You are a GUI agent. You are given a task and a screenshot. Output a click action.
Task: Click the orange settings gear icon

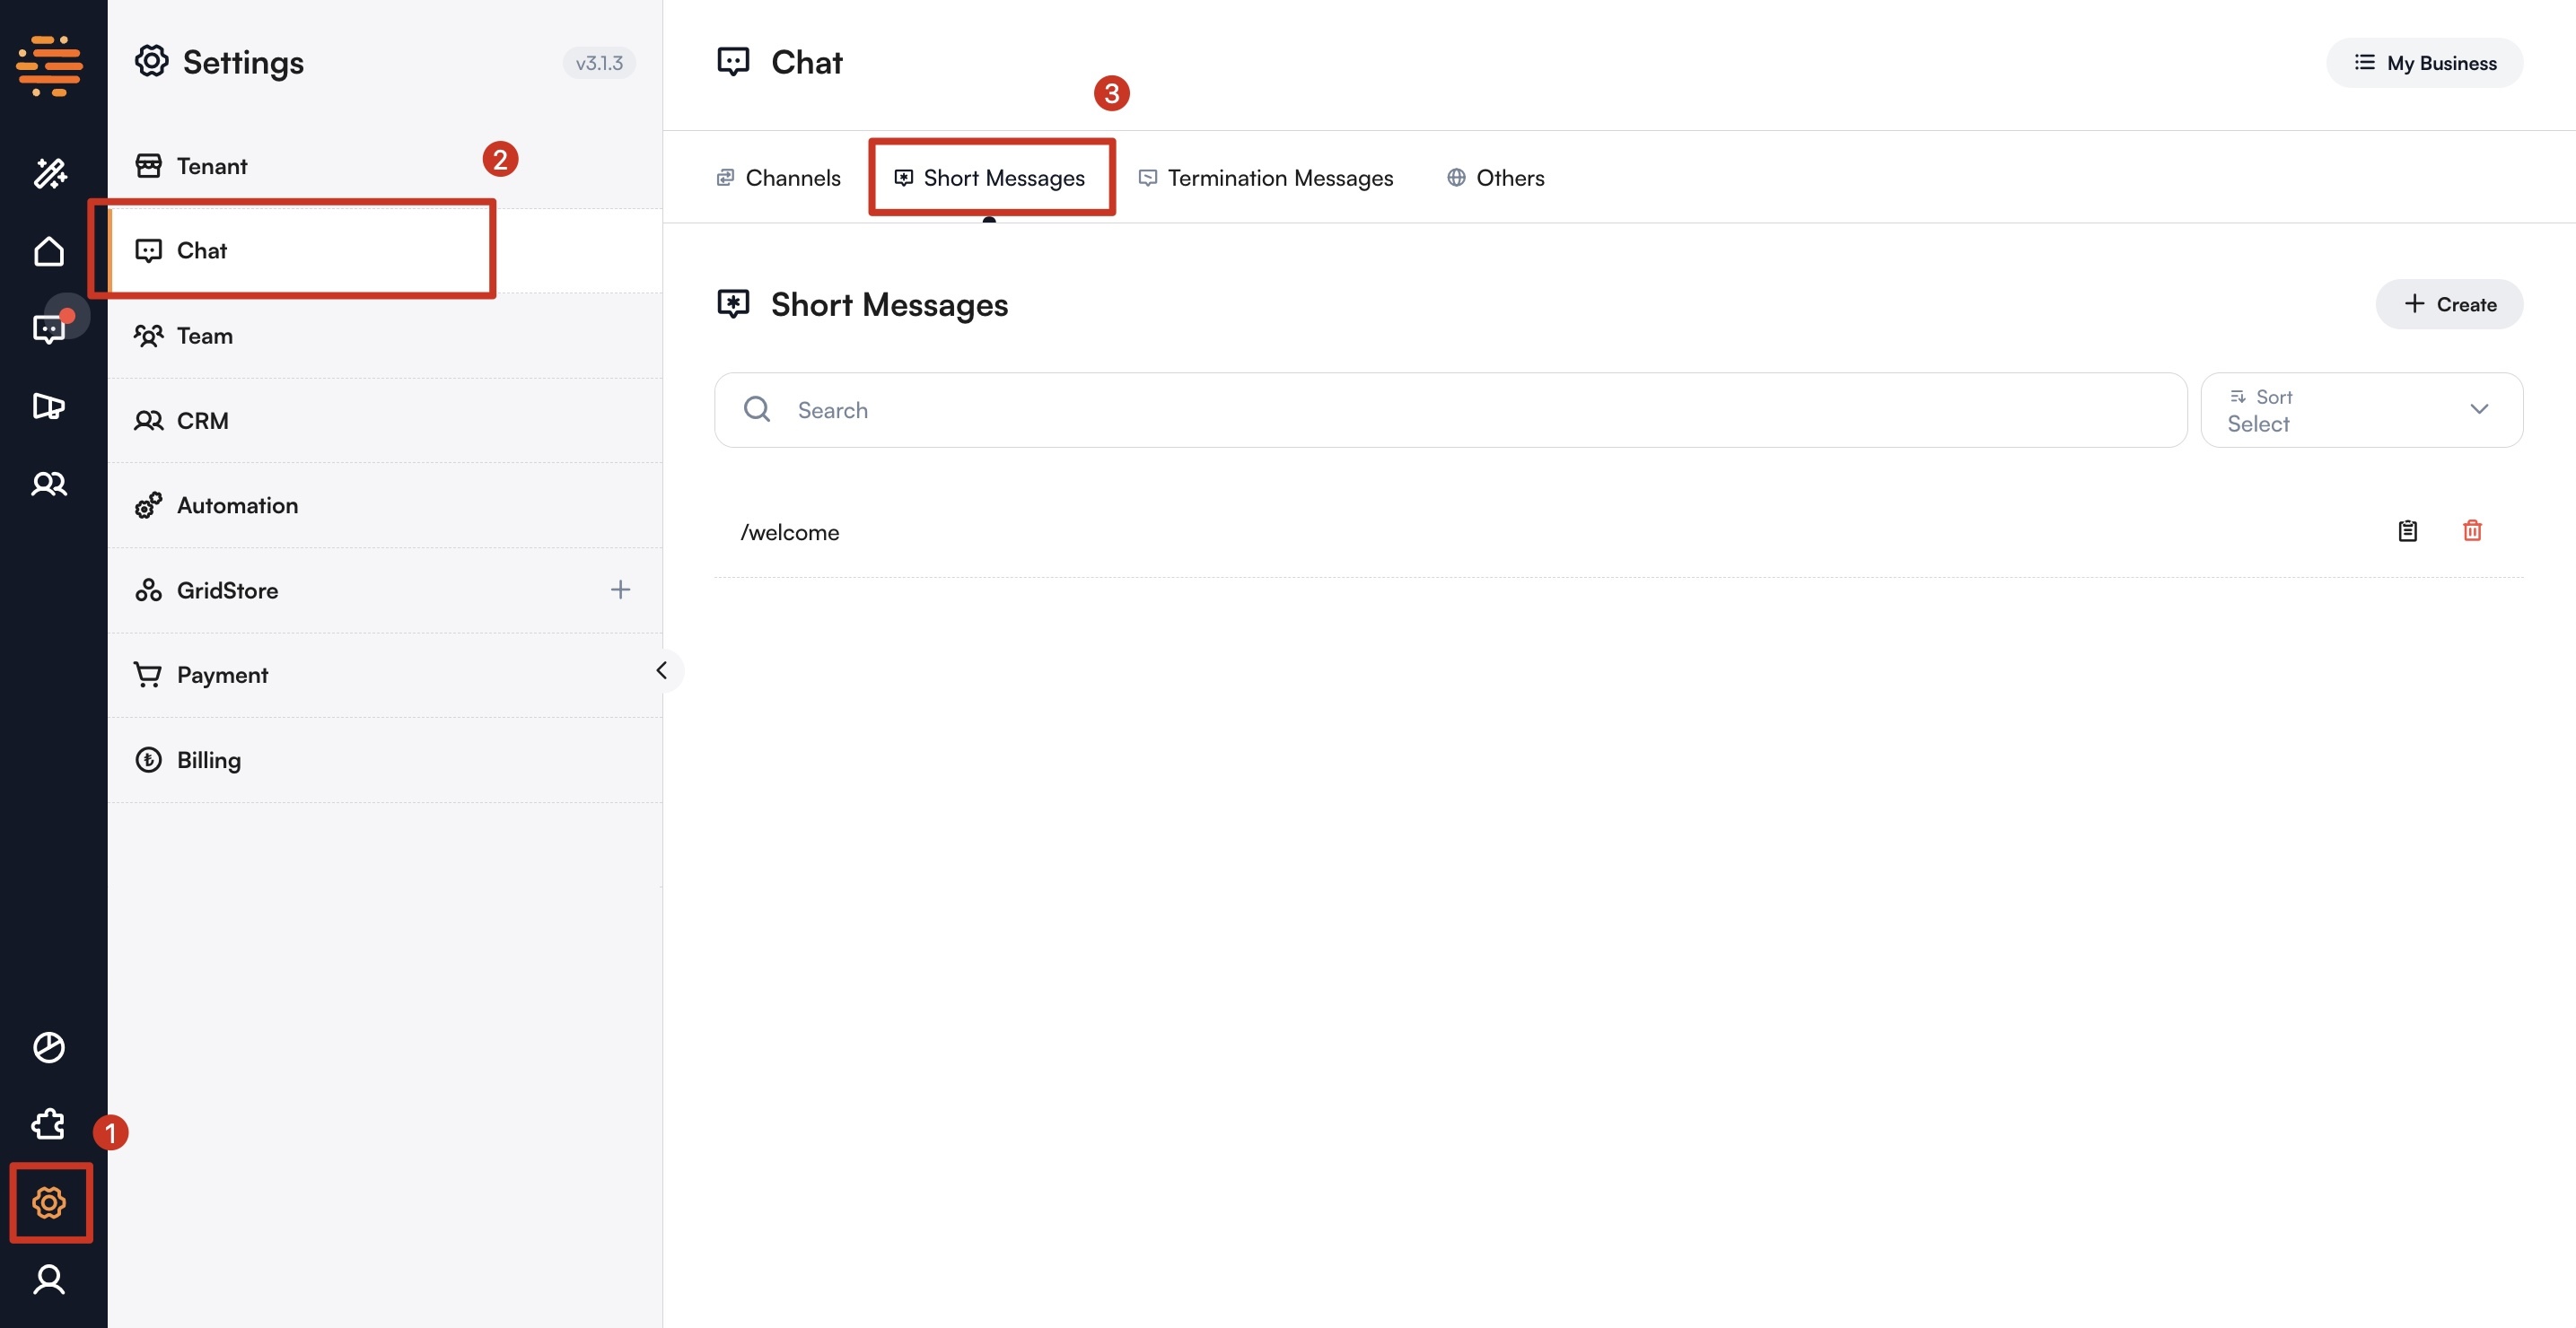tap(49, 1202)
